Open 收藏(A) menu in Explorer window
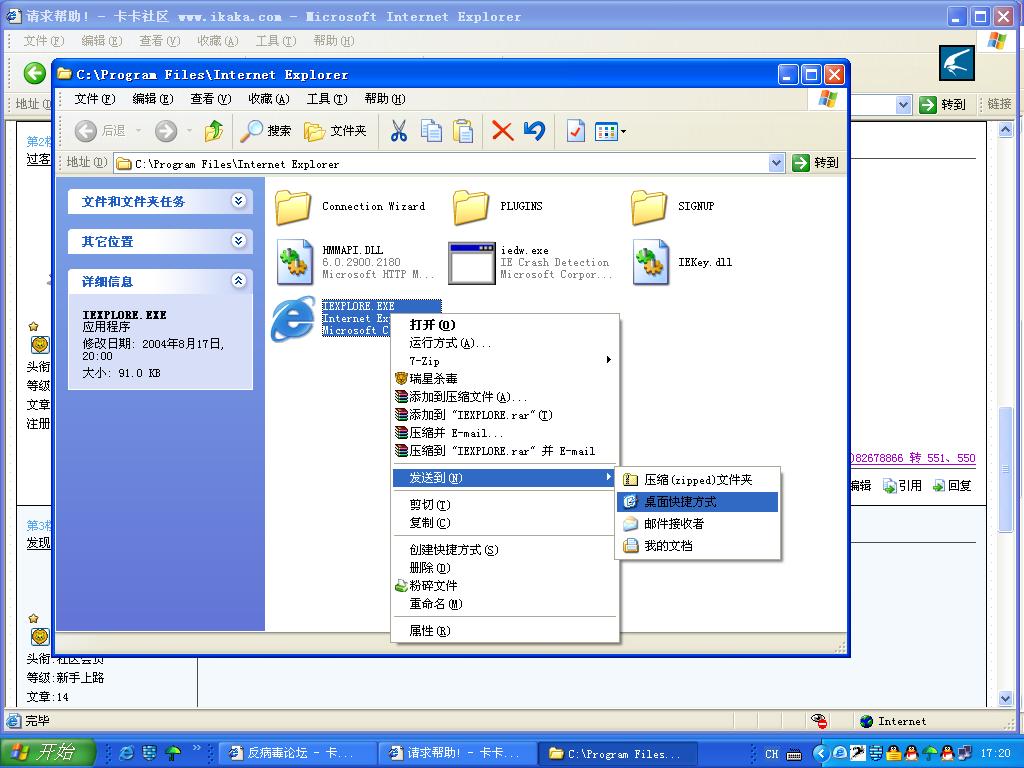This screenshot has width=1024, height=768. tap(269, 99)
